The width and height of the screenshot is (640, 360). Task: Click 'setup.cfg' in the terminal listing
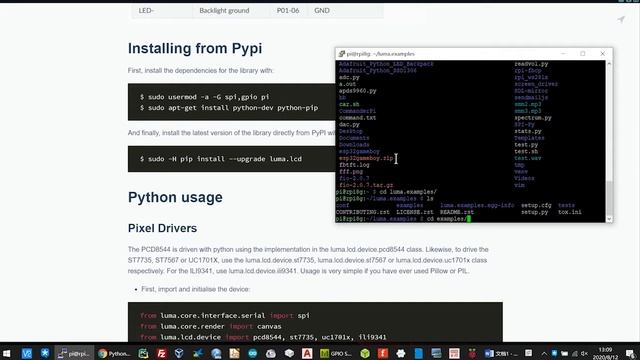(536, 205)
